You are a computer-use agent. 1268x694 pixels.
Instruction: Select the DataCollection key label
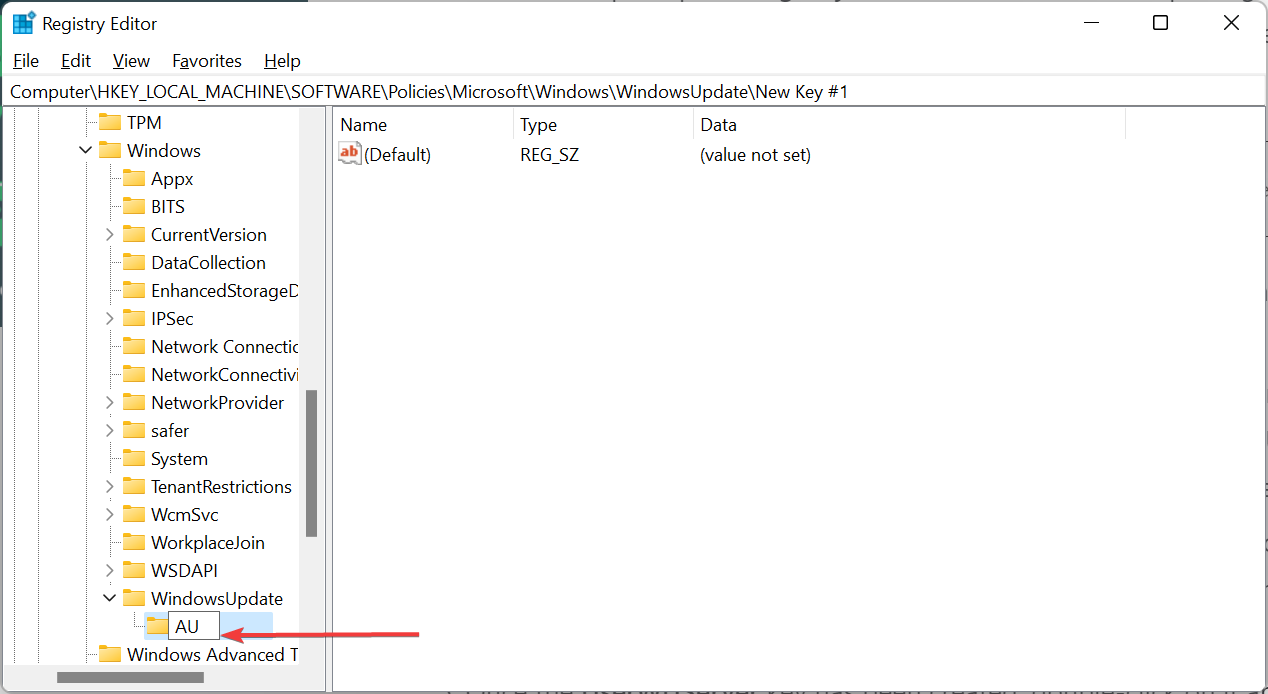(208, 263)
